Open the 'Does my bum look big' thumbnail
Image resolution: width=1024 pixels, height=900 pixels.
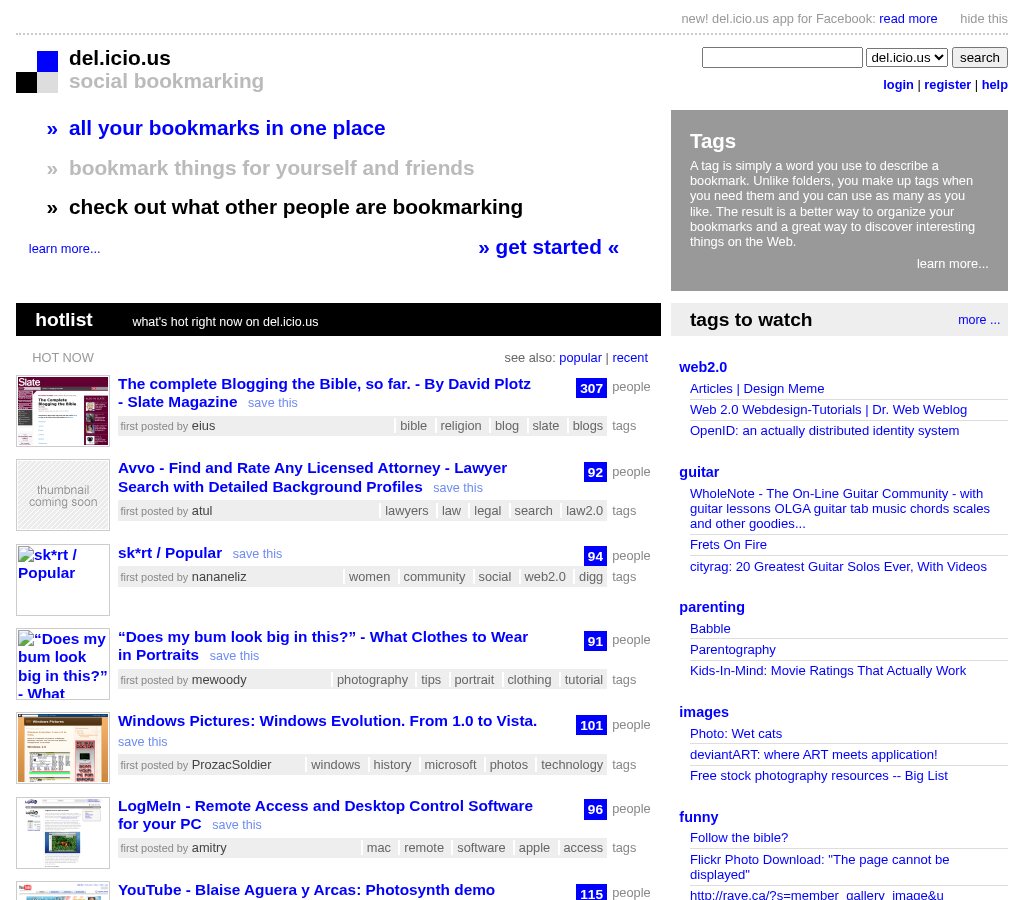(63, 664)
